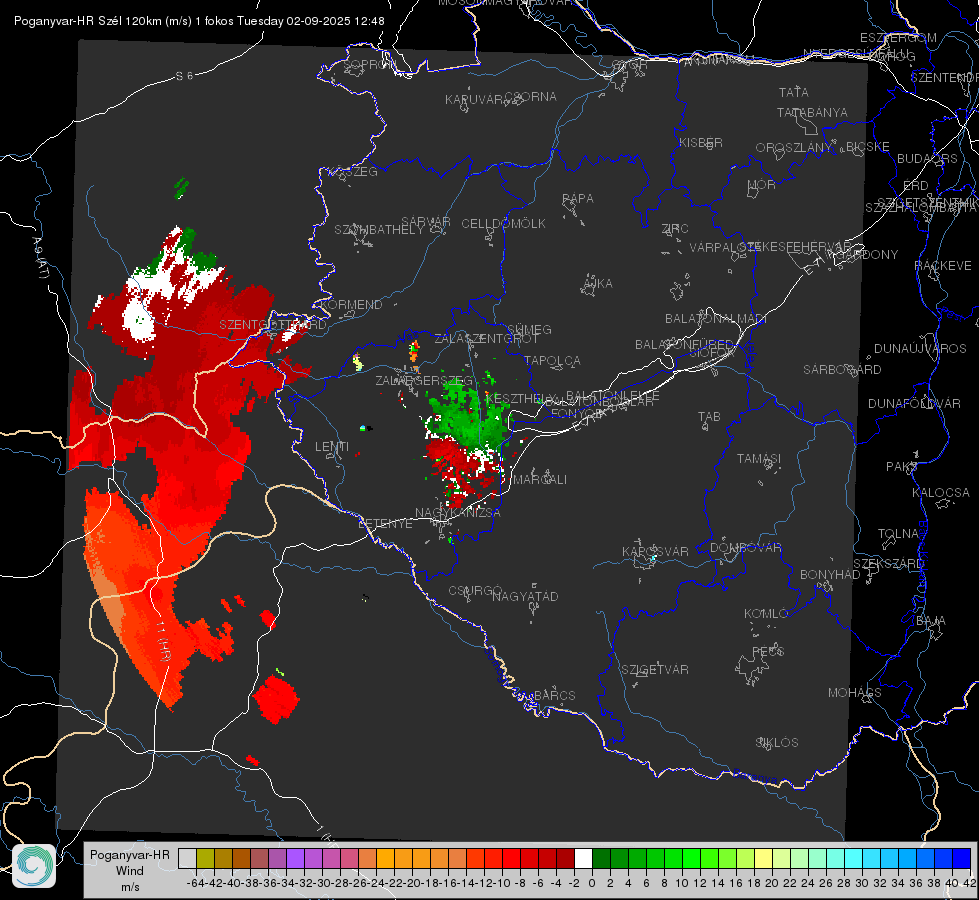Click the KOMLO city label

766,614
